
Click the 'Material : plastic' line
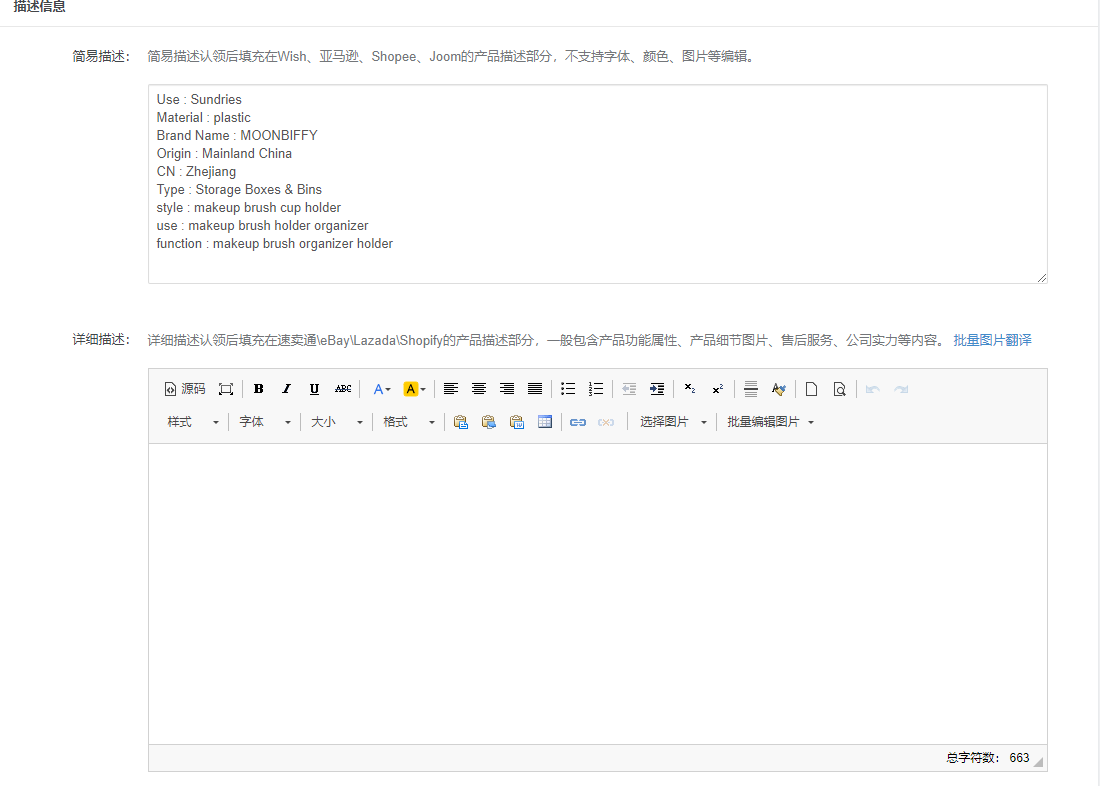point(203,118)
